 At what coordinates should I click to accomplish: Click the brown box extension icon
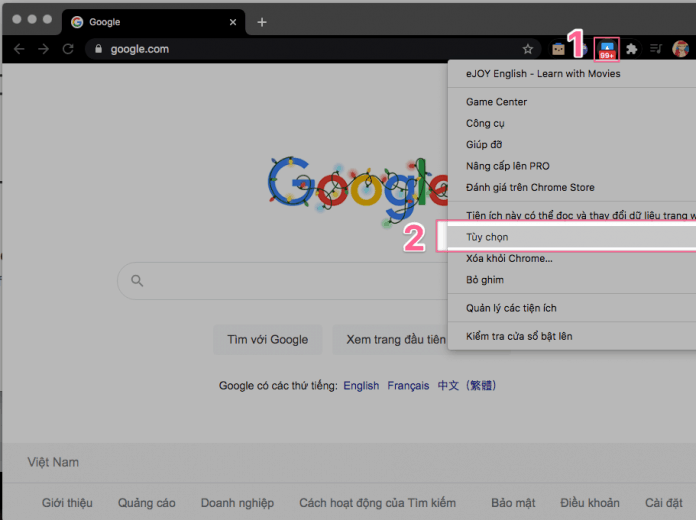pyautogui.click(x=558, y=49)
